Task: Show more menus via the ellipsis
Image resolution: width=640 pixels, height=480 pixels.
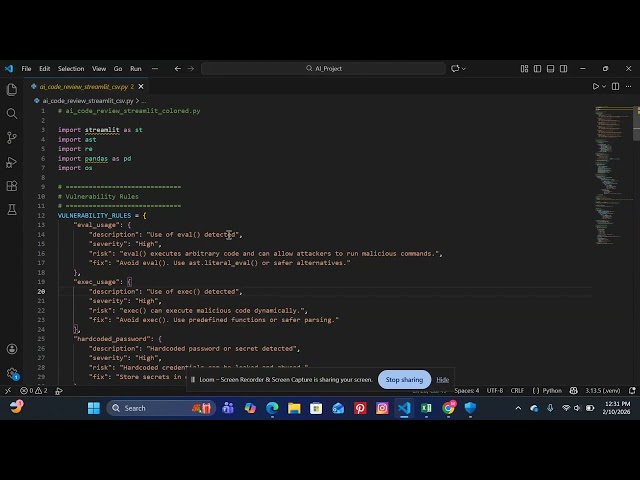Action: pos(155,69)
